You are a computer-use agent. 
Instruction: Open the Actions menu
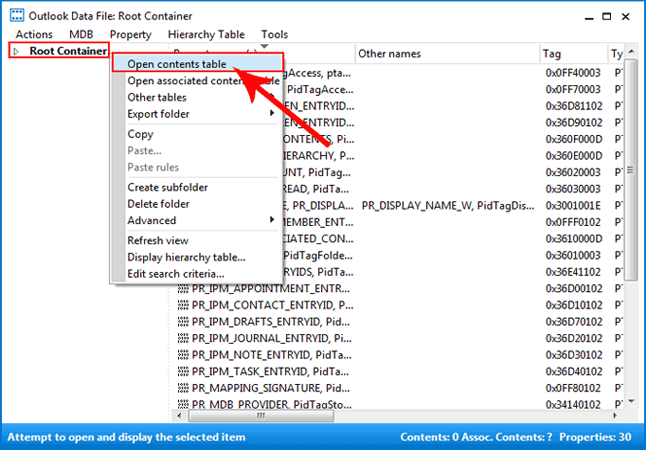[34, 34]
